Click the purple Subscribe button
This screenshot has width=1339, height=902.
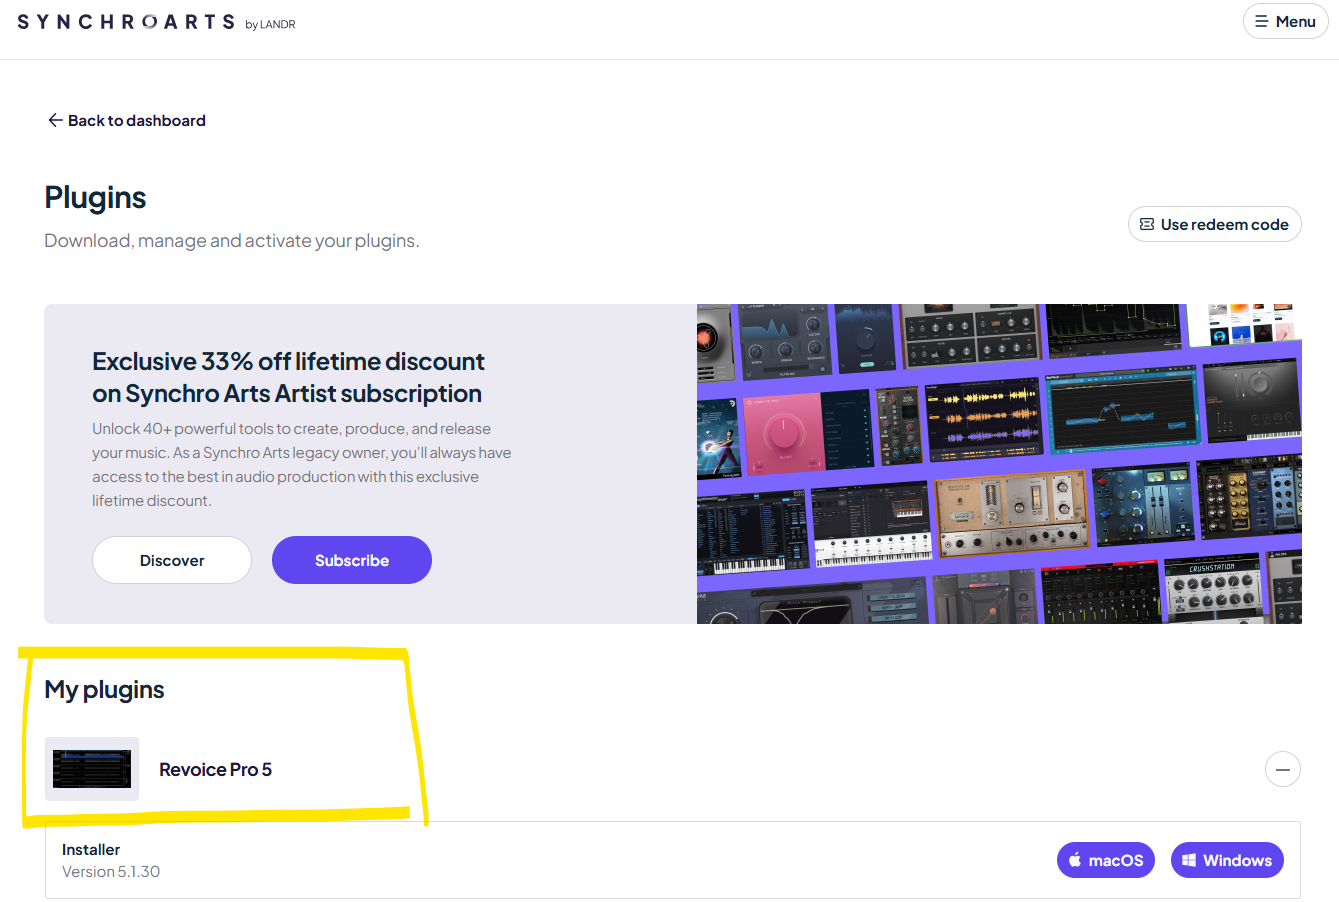[351, 560]
